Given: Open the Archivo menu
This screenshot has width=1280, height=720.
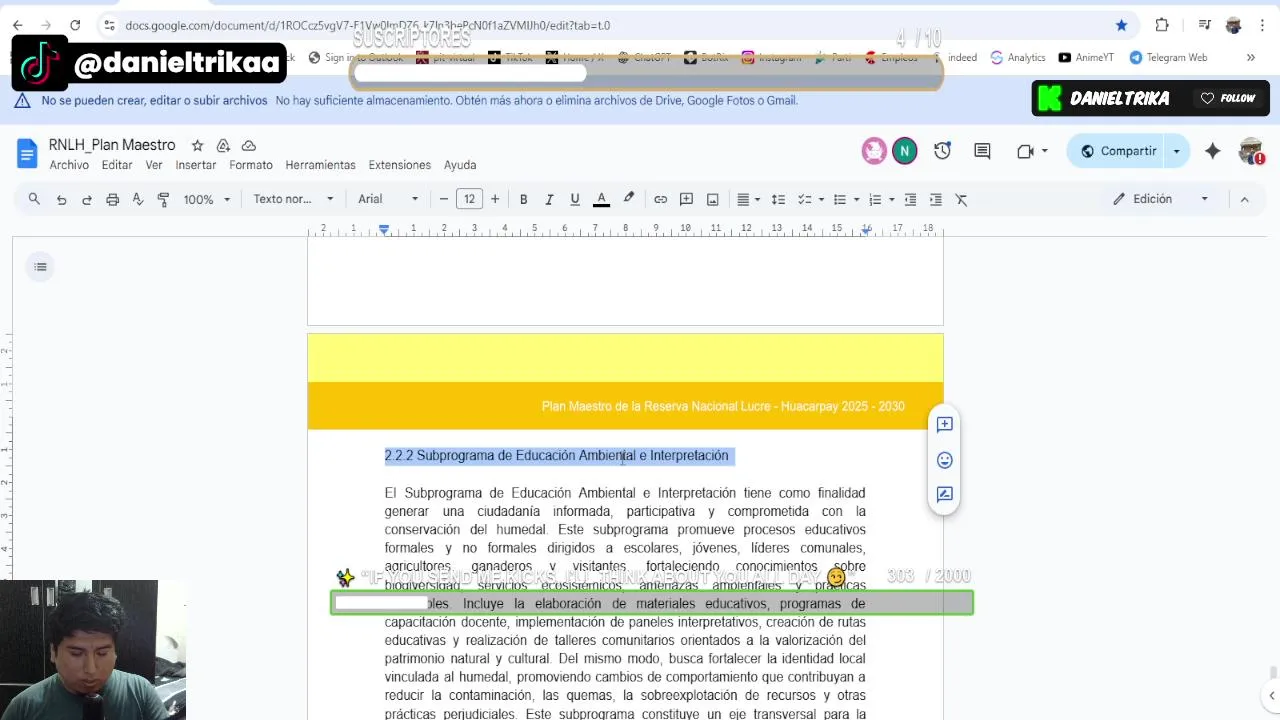Looking at the screenshot, I should 69,165.
